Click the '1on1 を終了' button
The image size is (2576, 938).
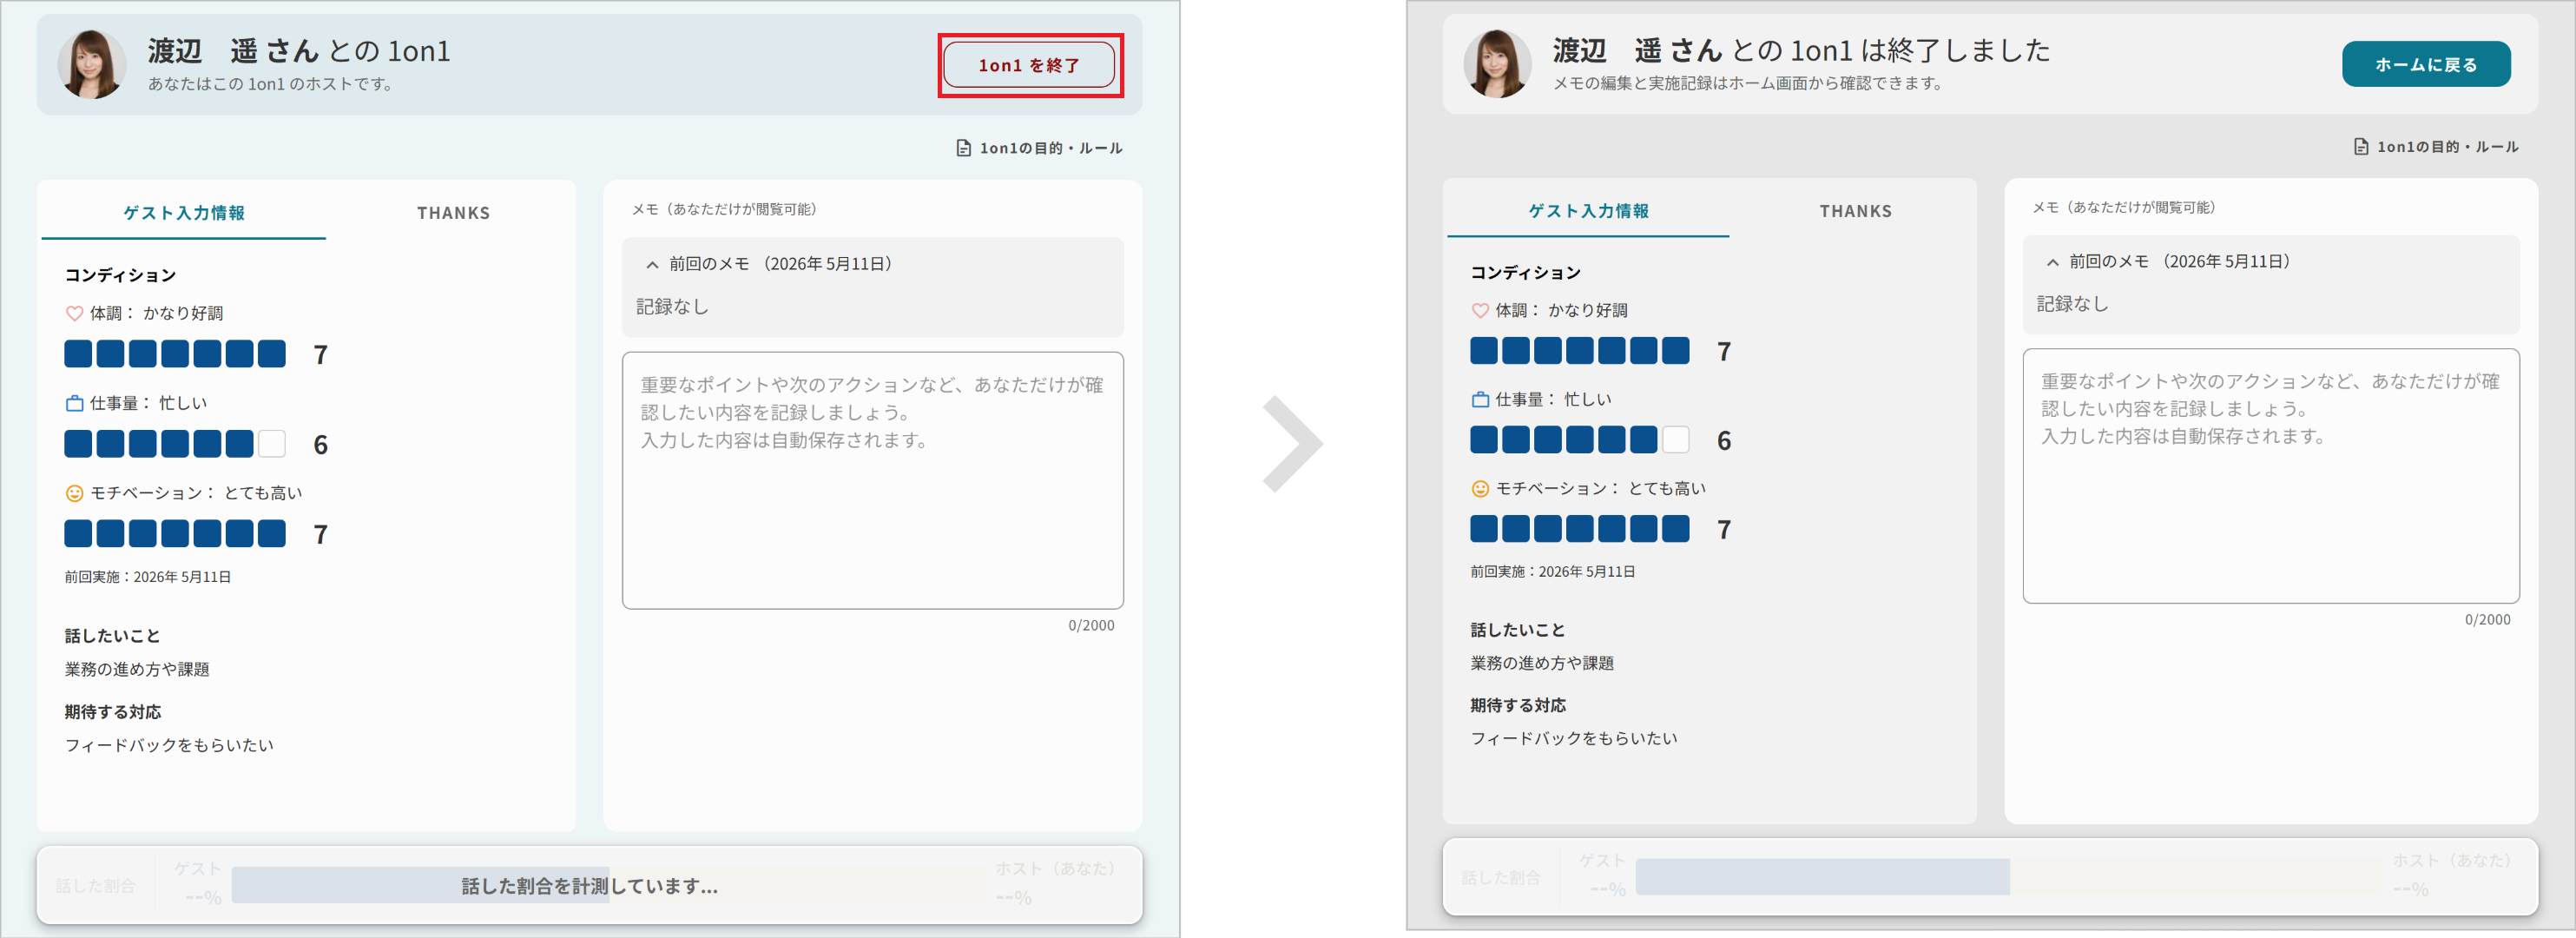[x=1029, y=65]
